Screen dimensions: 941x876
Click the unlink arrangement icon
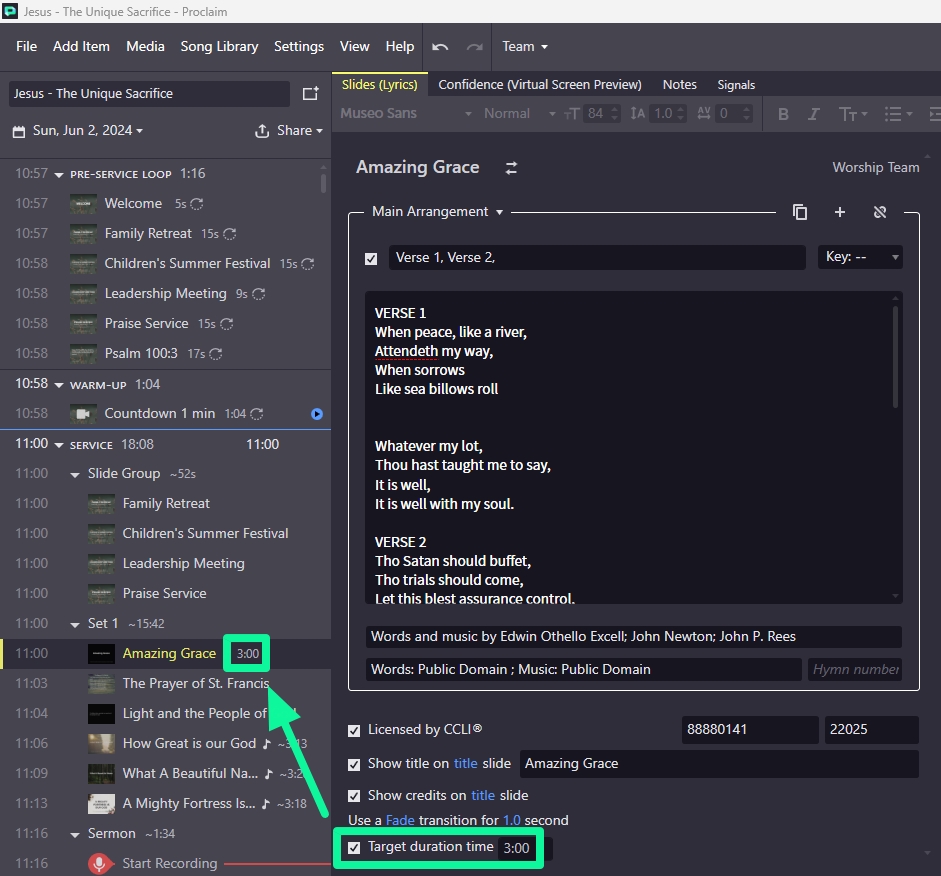click(880, 212)
